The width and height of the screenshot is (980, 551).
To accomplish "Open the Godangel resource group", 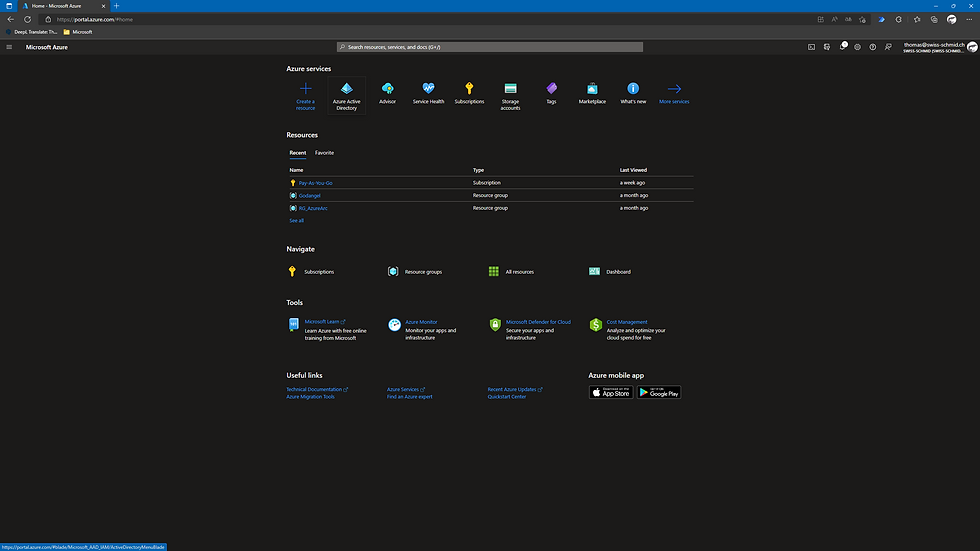I will pyautogui.click(x=309, y=196).
